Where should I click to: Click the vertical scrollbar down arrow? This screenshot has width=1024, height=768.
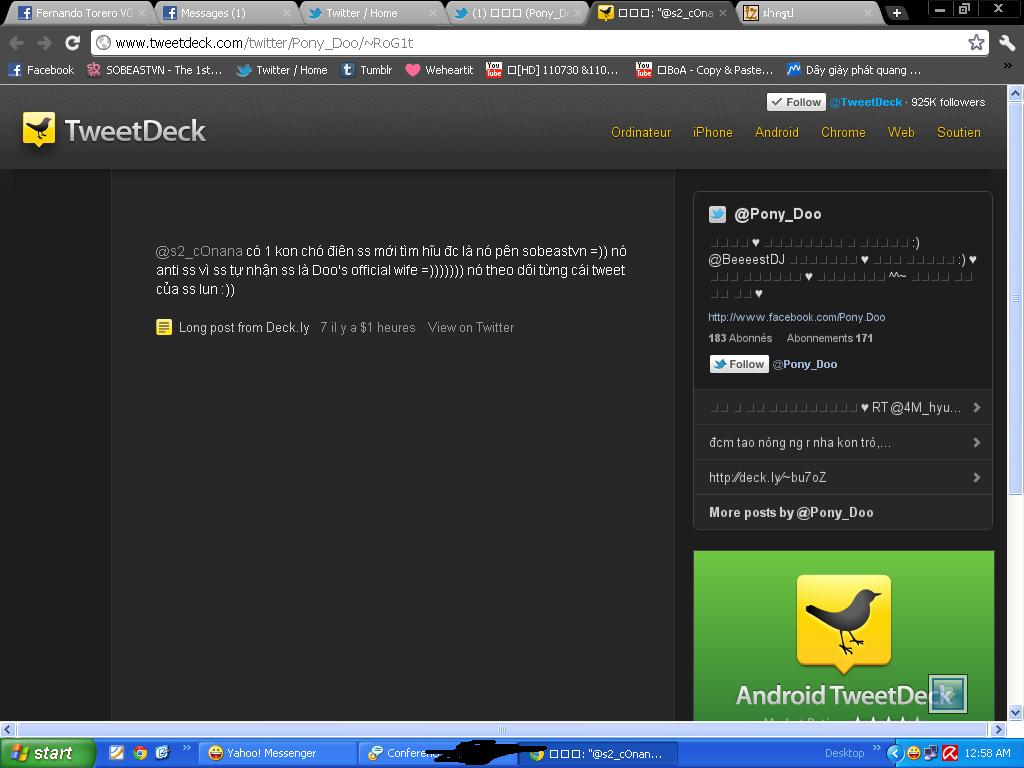click(1016, 712)
